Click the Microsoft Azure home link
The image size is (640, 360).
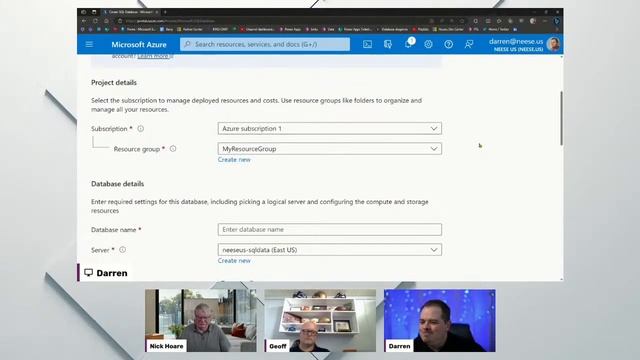point(139,44)
